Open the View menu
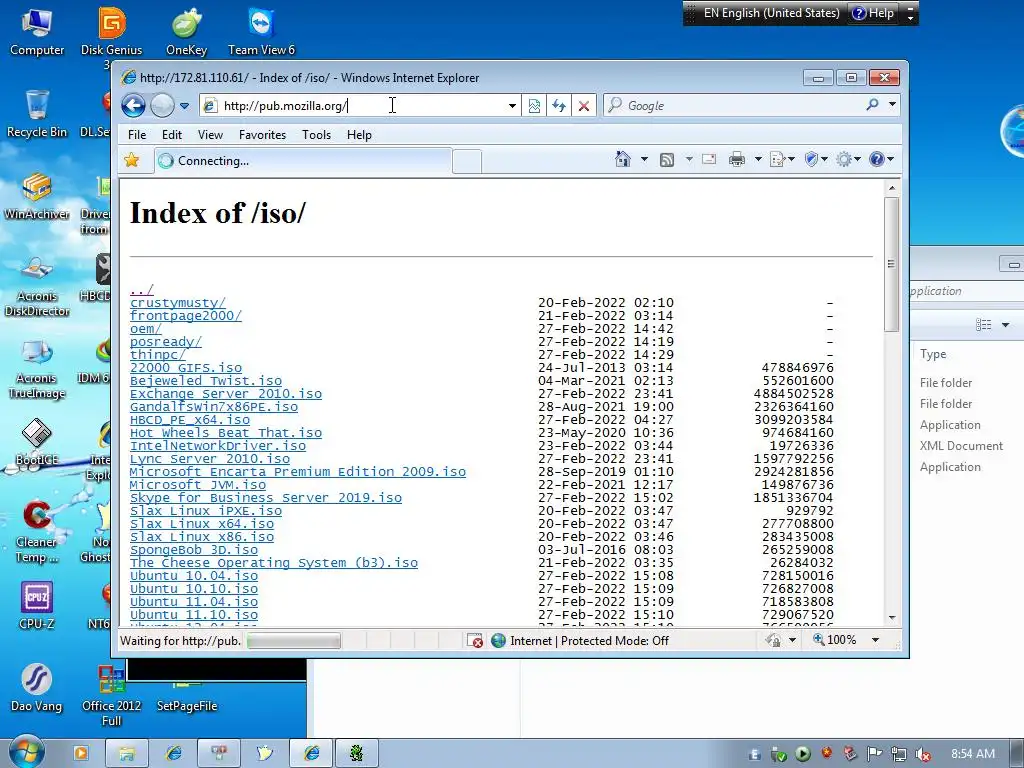This screenshot has width=1024, height=768. (210, 135)
